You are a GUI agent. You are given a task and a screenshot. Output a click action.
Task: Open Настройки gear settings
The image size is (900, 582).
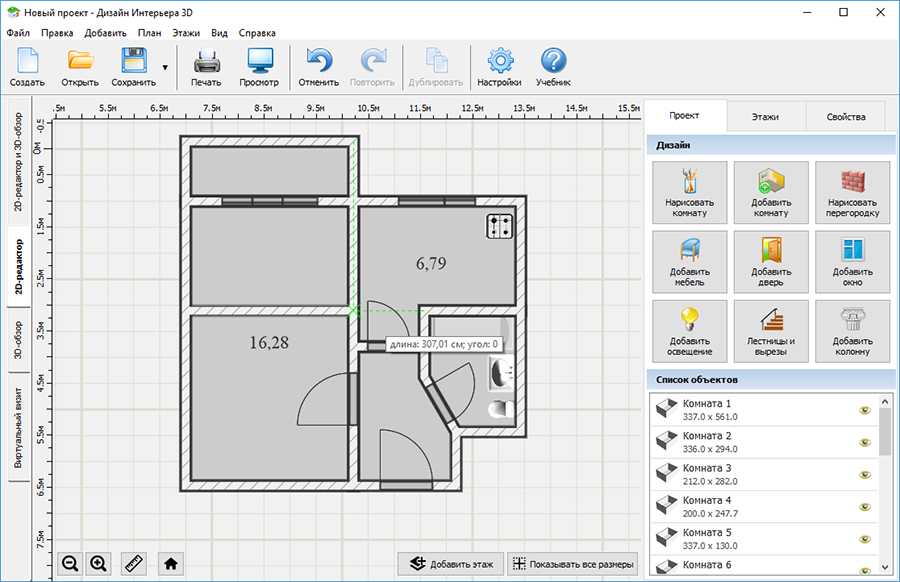click(499, 67)
